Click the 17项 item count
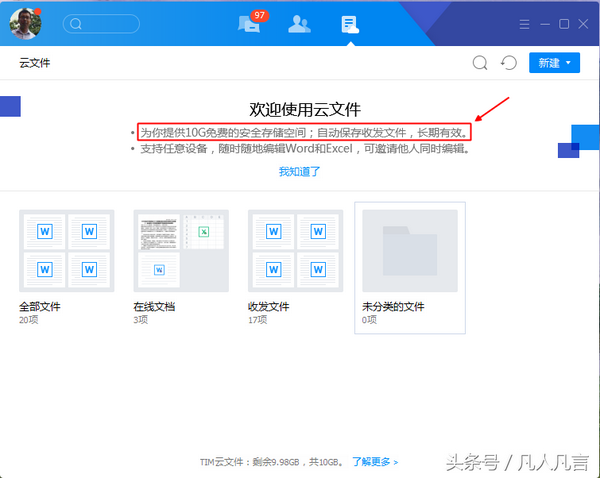This screenshot has height=478, width=600. click(x=258, y=320)
